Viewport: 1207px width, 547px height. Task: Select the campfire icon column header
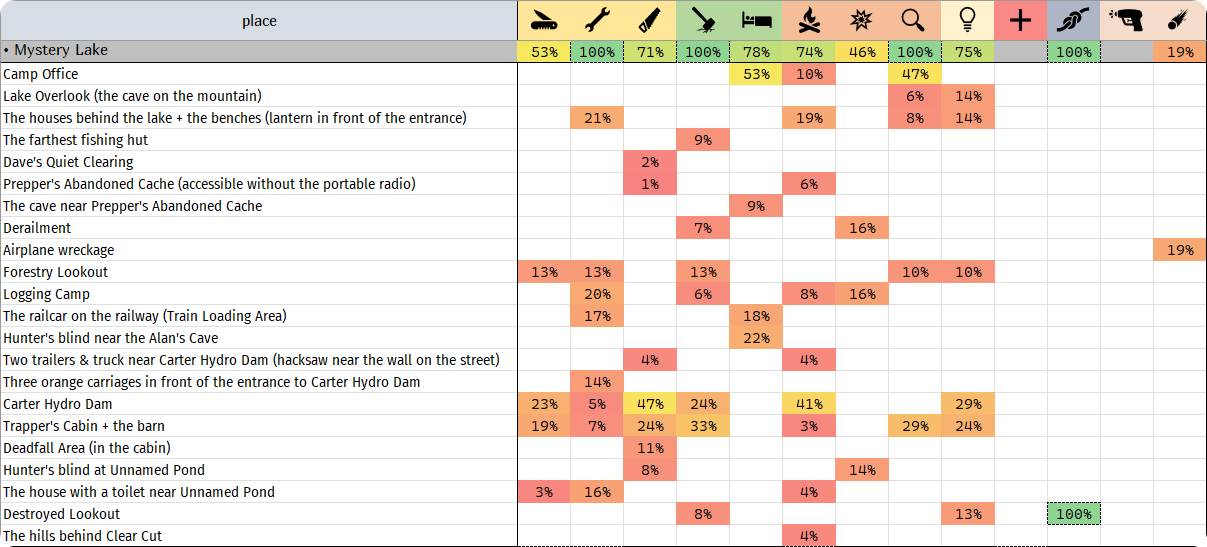click(x=809, y=20)
